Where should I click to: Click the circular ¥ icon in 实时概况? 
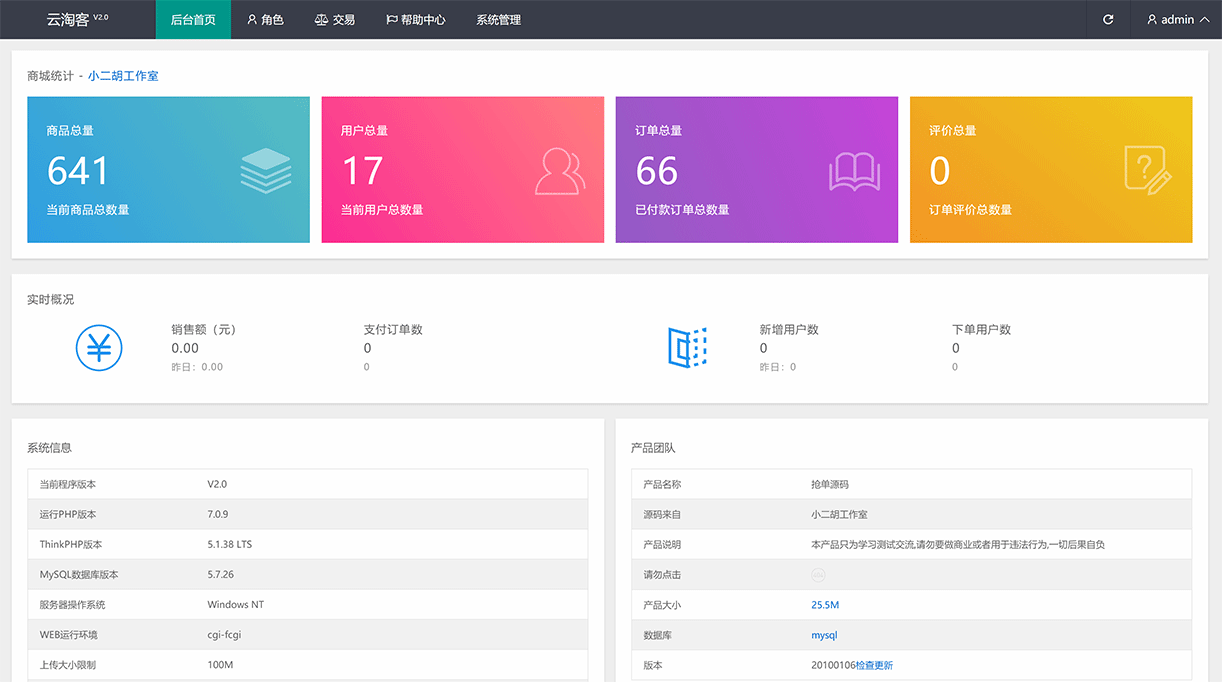coord(99,347)
